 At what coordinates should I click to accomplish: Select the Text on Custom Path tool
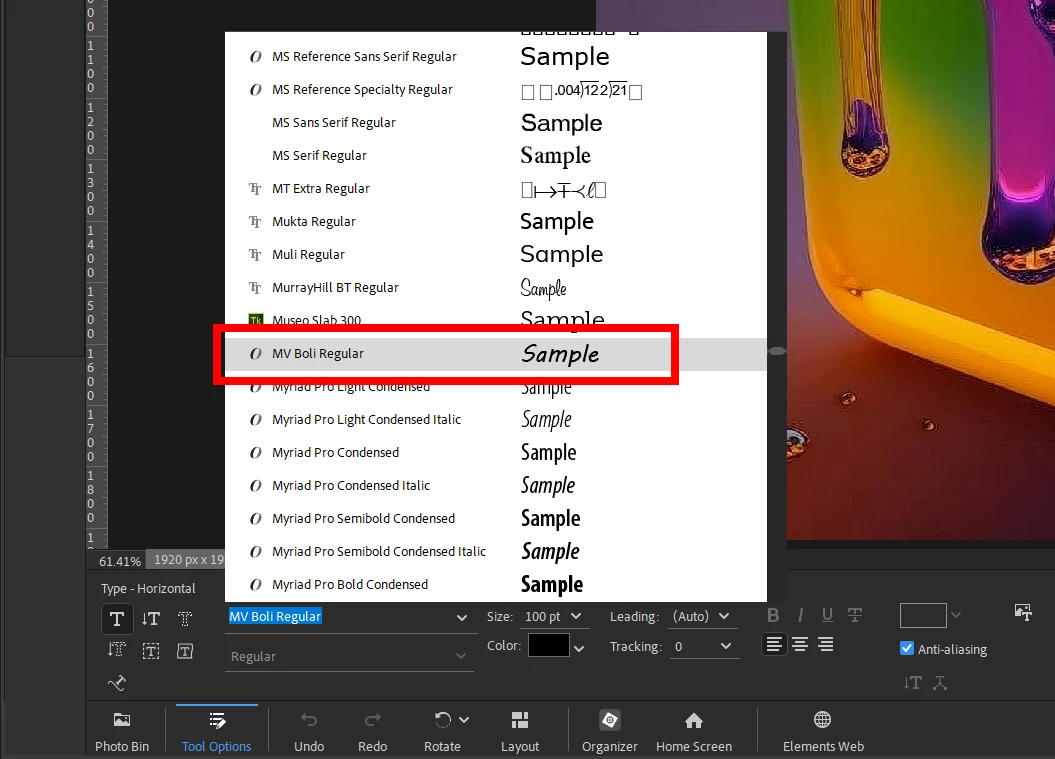117,683
